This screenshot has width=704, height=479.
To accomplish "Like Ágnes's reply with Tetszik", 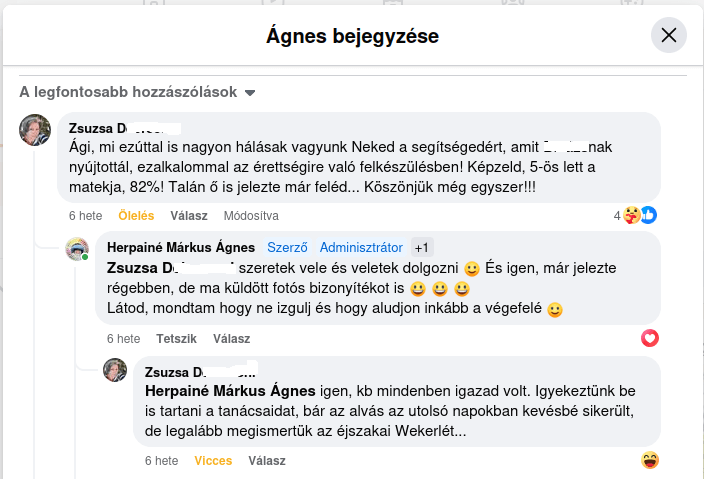I will (x=176, y=338).
